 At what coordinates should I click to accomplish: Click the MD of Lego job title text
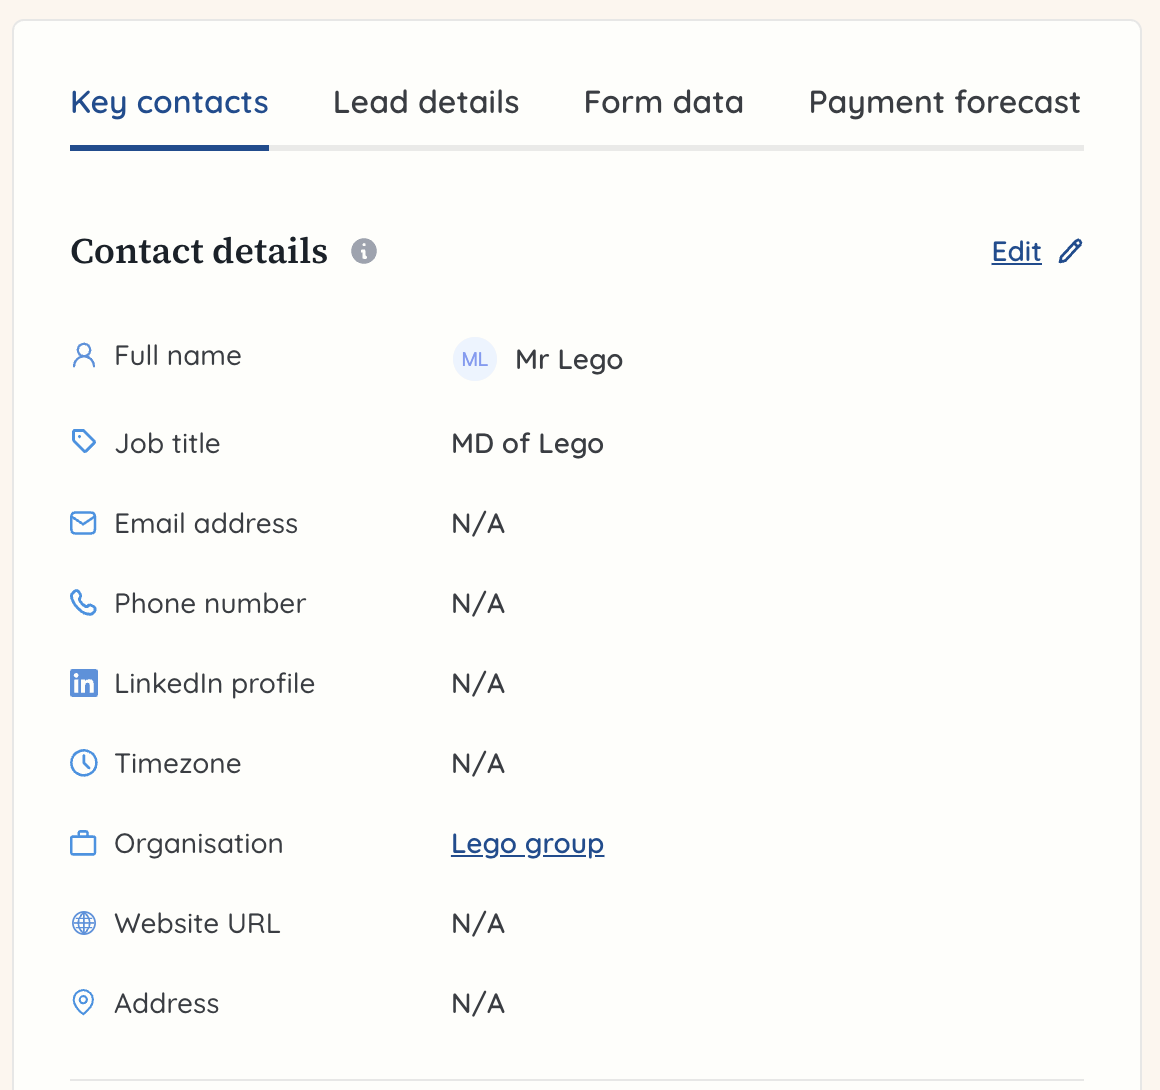tap(528, 443)
